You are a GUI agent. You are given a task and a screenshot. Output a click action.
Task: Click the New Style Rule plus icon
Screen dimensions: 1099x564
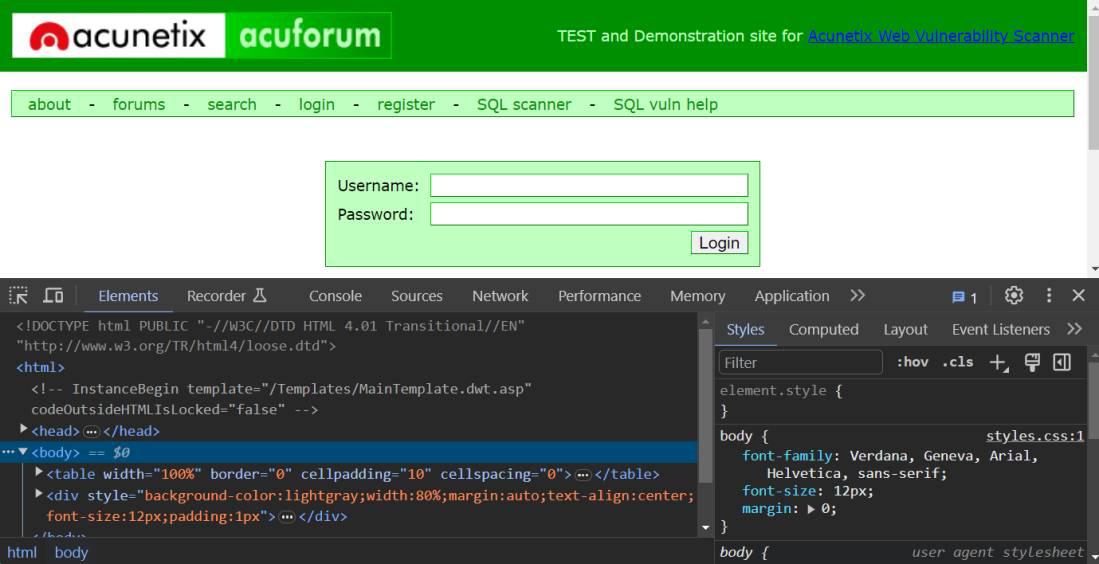(998, 362)
